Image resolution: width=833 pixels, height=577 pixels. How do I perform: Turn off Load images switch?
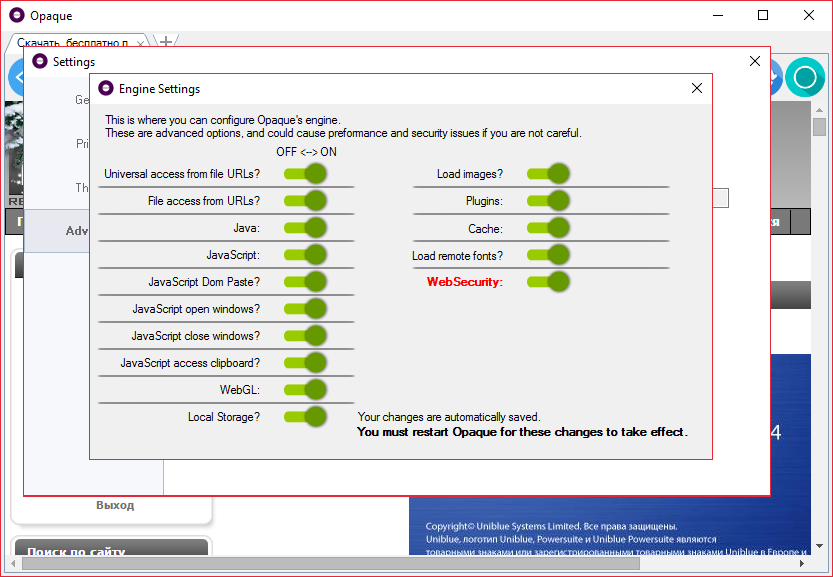click(548, 174)
